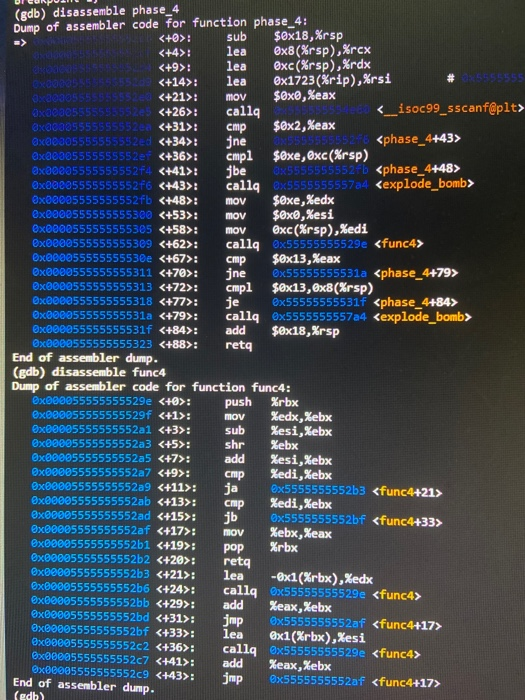Select the '0x8(%rsp),%rcx' operand text
This screenshot has width=525, height=700.
click(x=322, y=50)
